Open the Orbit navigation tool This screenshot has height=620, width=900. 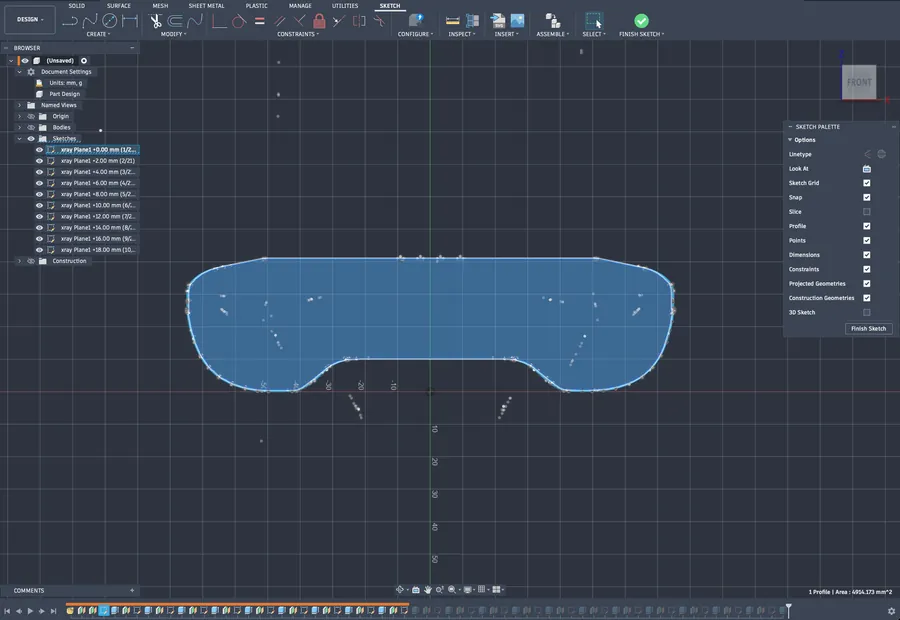(x=400, y=590)
